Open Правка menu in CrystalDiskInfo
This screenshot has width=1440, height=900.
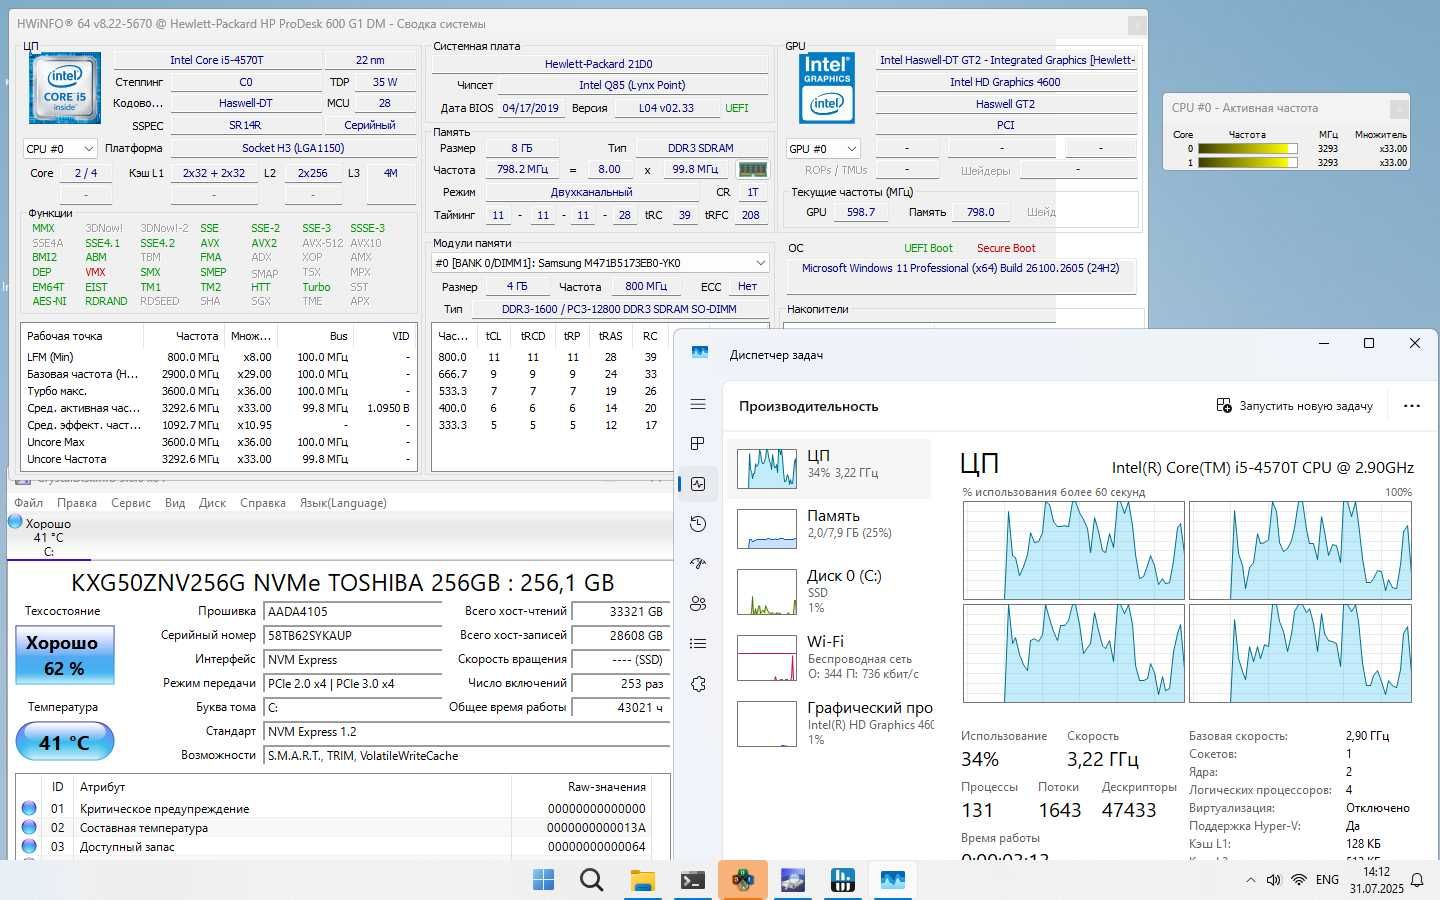click(77, 503)
